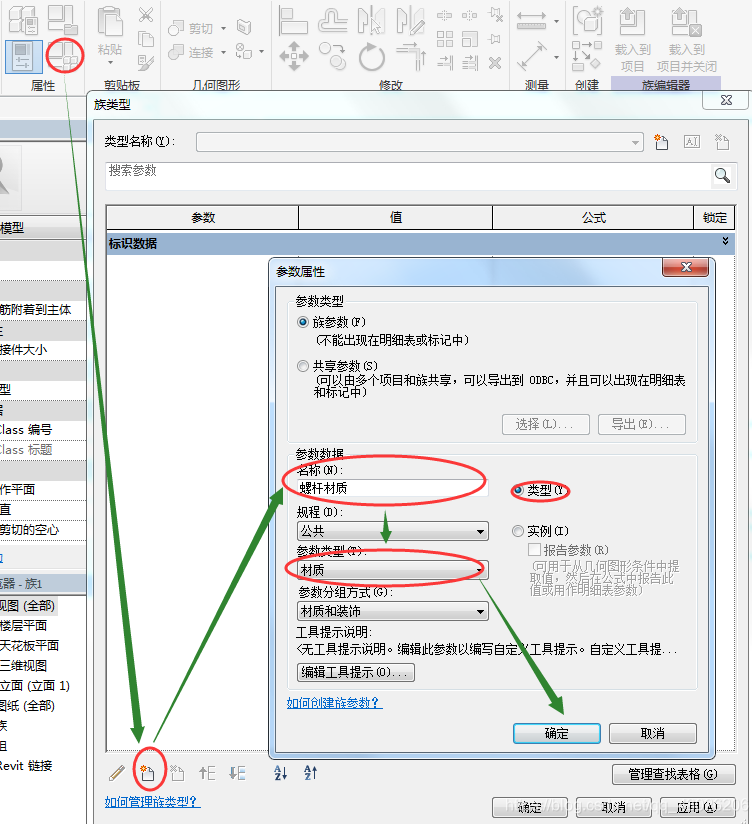Select 立面 (立面 1) in project browser
The image size is (752, 824).
(35, 685)
